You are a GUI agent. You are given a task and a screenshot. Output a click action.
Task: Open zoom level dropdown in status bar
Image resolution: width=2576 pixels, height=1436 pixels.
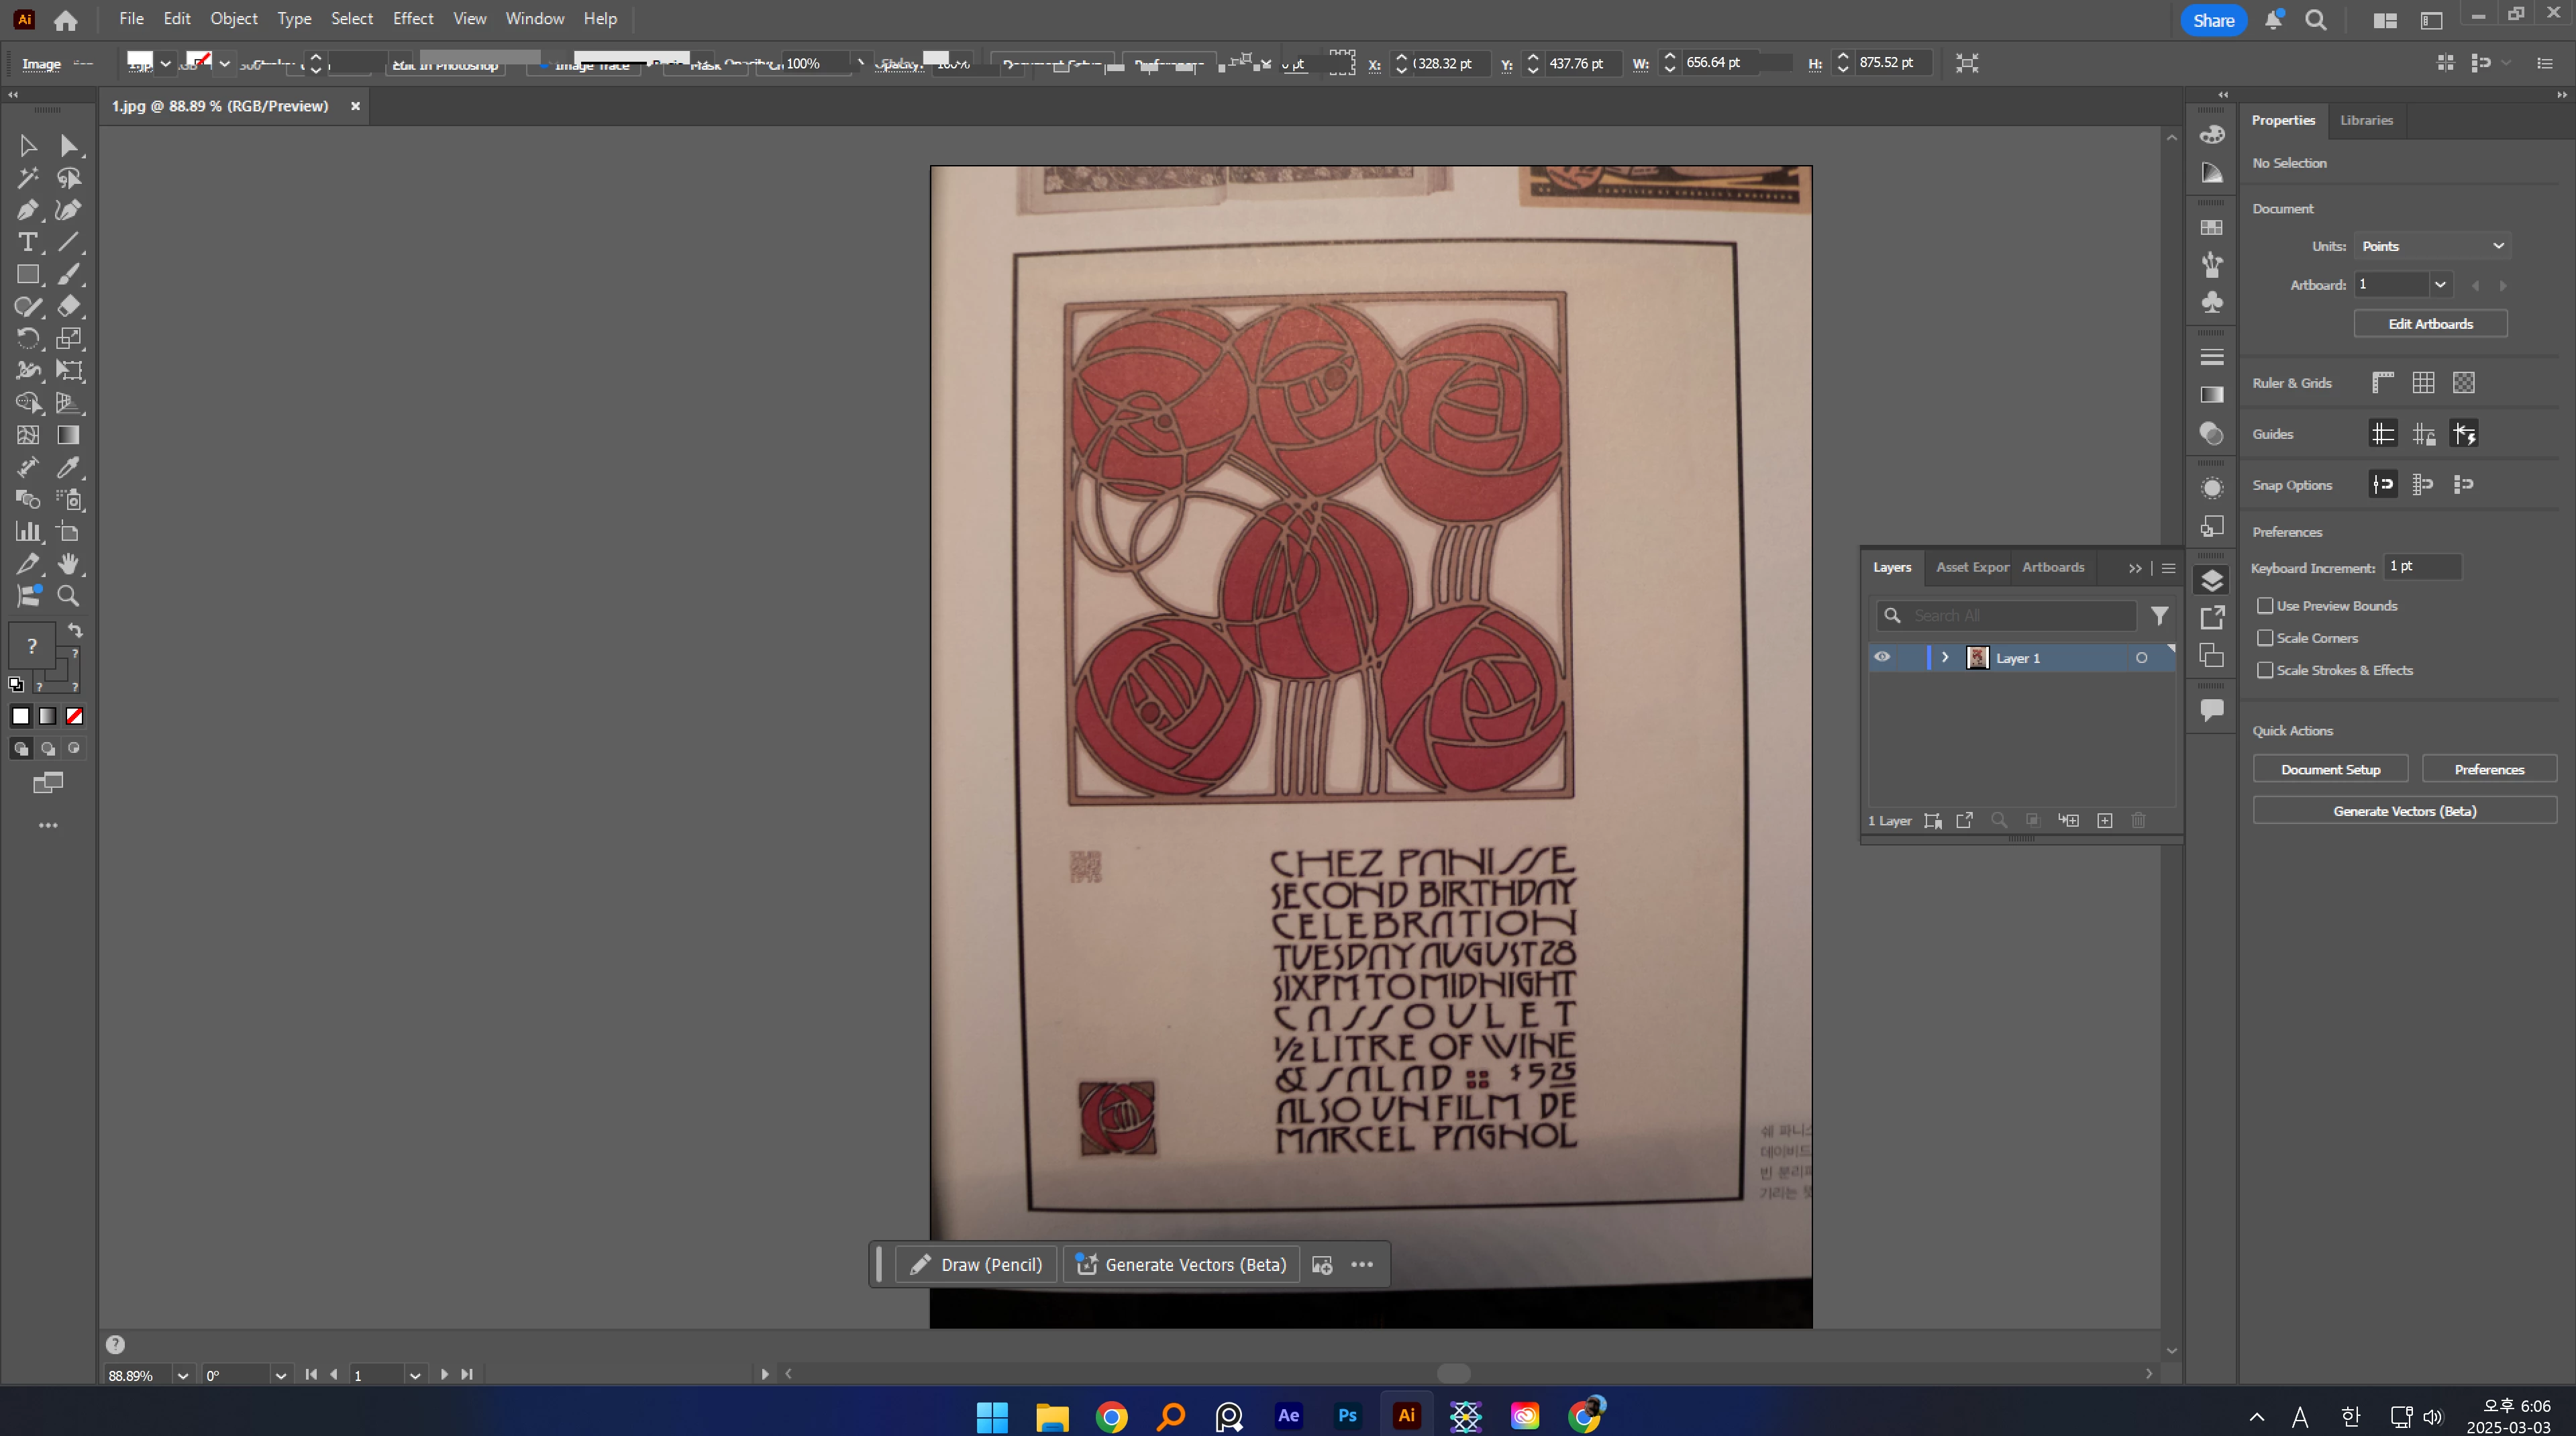click(x=183, y=1376)
